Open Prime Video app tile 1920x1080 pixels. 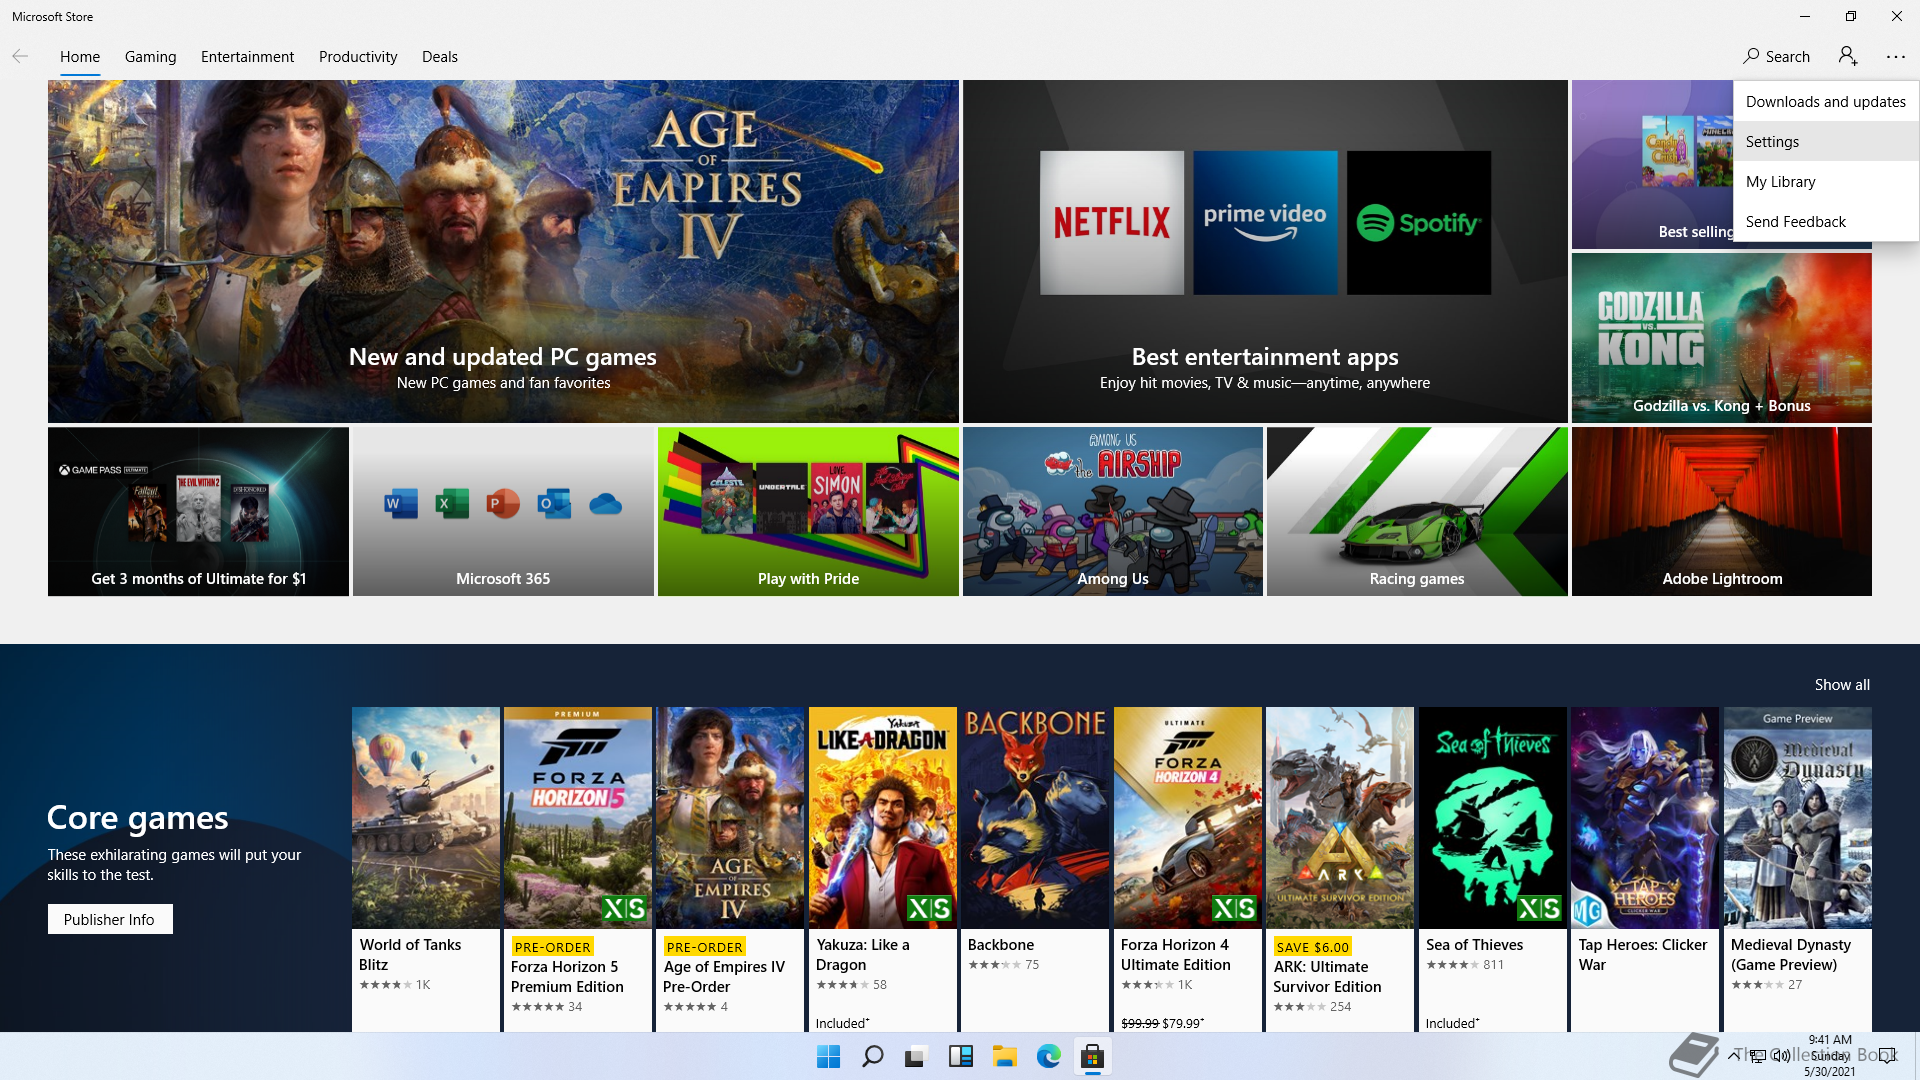point(1265,222)
